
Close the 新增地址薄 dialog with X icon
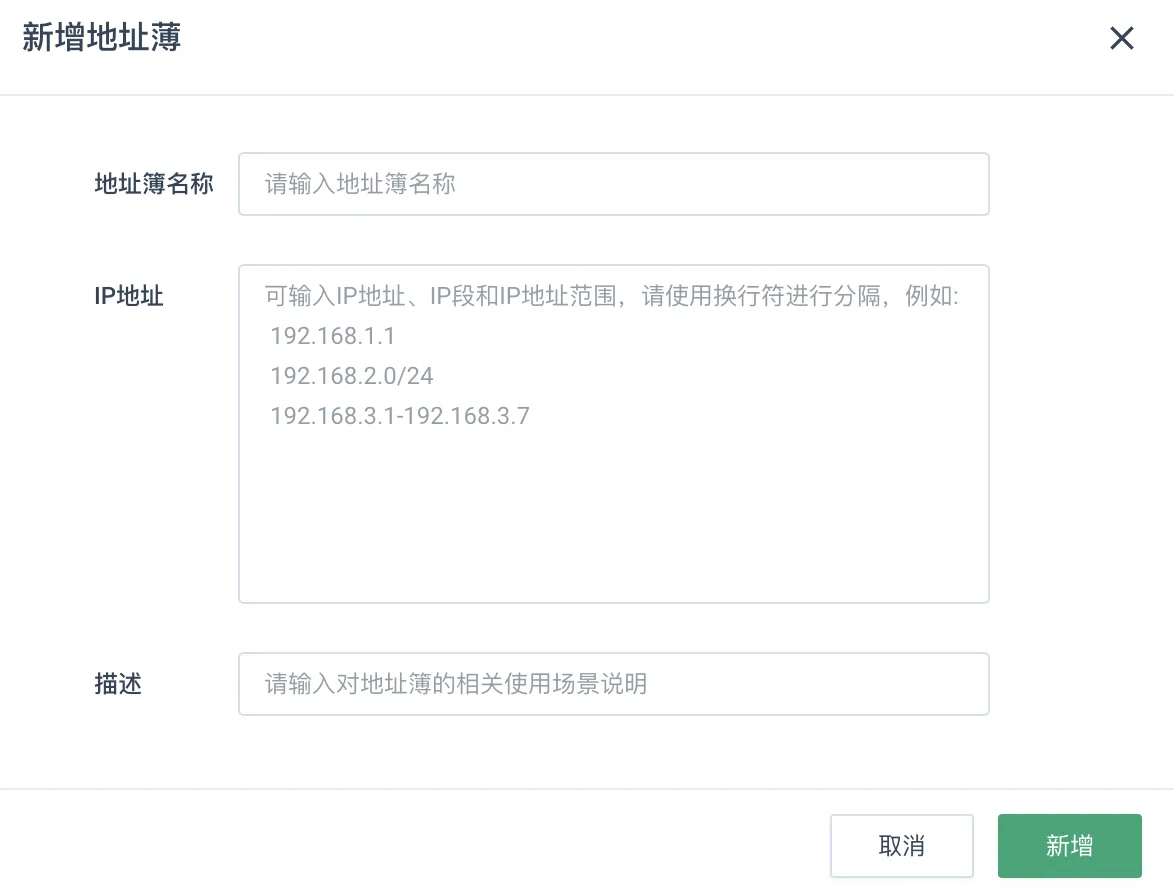pos(1121,37)
